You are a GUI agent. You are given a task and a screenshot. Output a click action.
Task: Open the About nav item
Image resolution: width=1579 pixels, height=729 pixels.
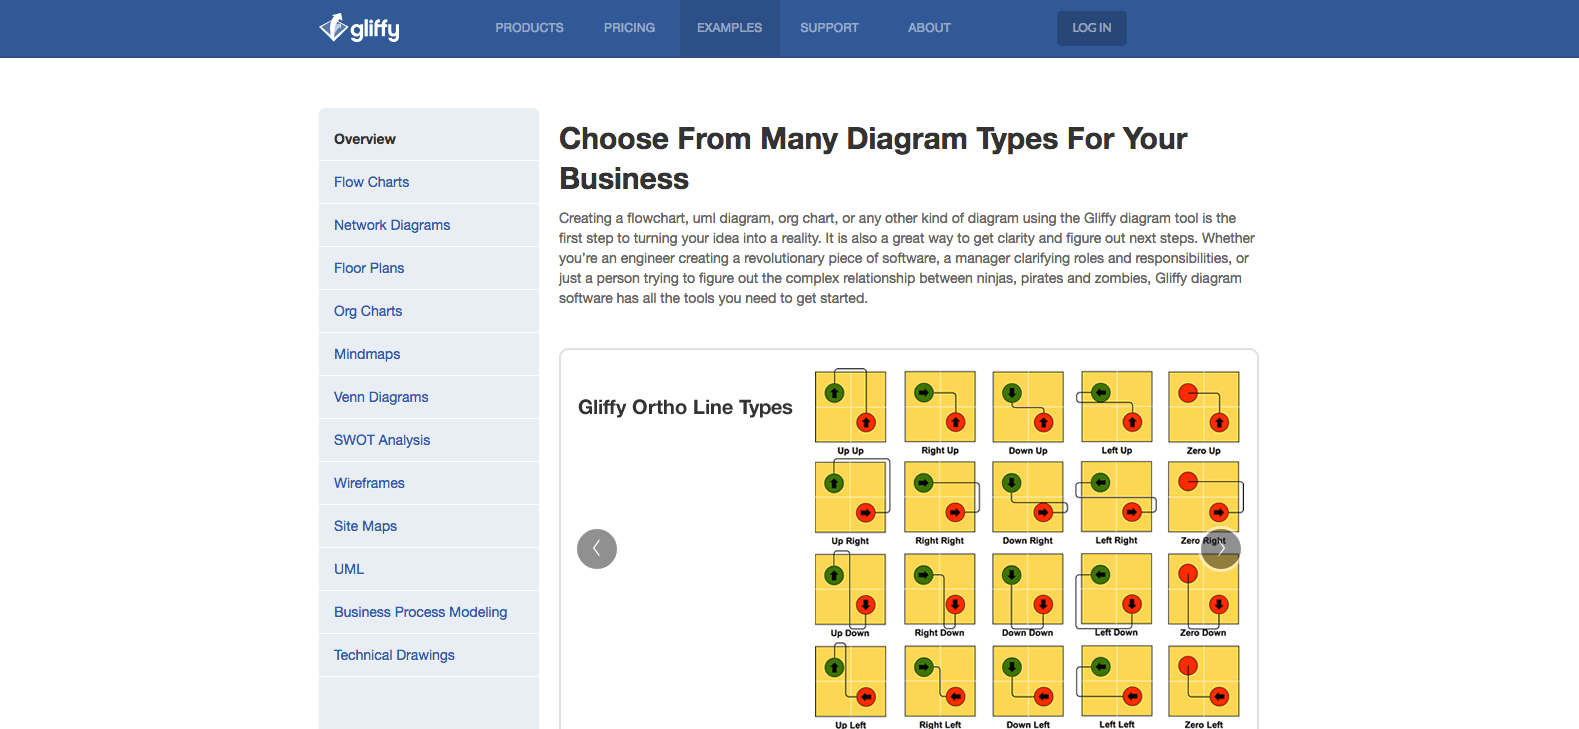point(929,28)
